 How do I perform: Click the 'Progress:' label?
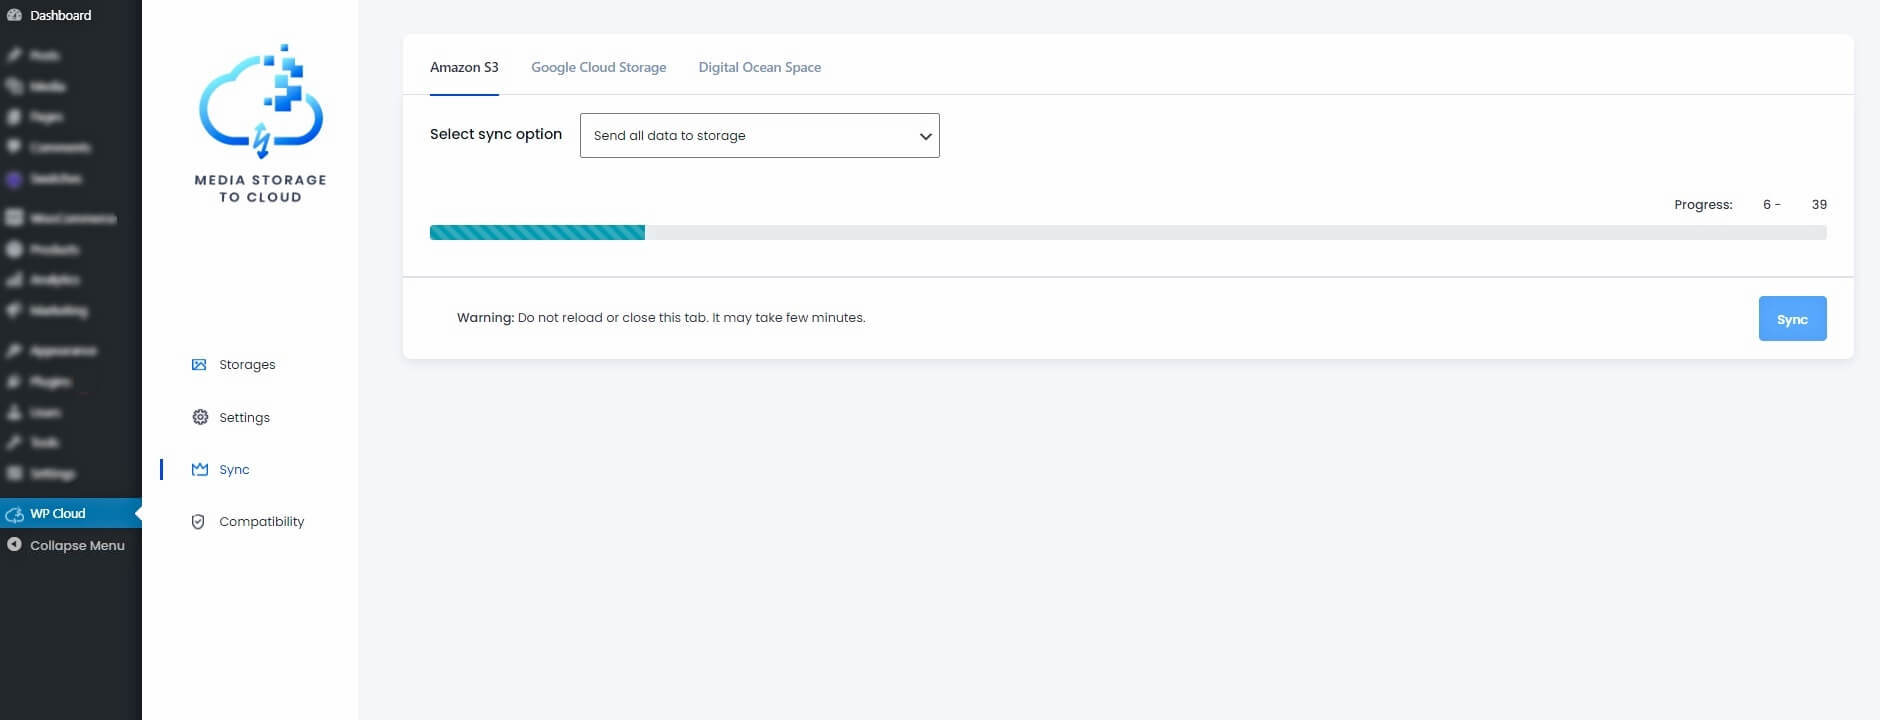1703,205
